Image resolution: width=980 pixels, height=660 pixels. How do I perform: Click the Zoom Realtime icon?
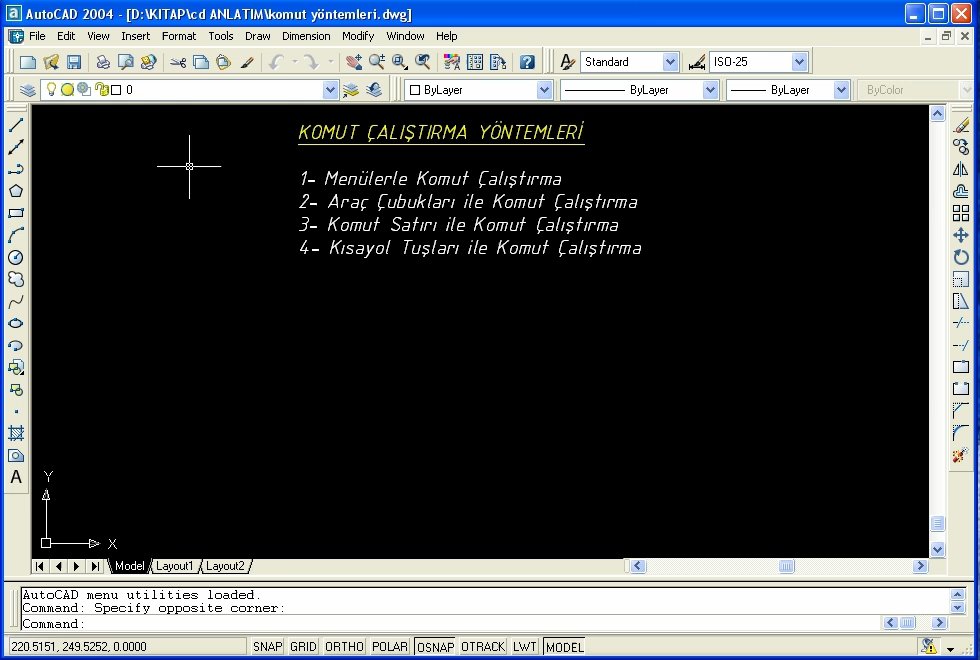[377, 62]
